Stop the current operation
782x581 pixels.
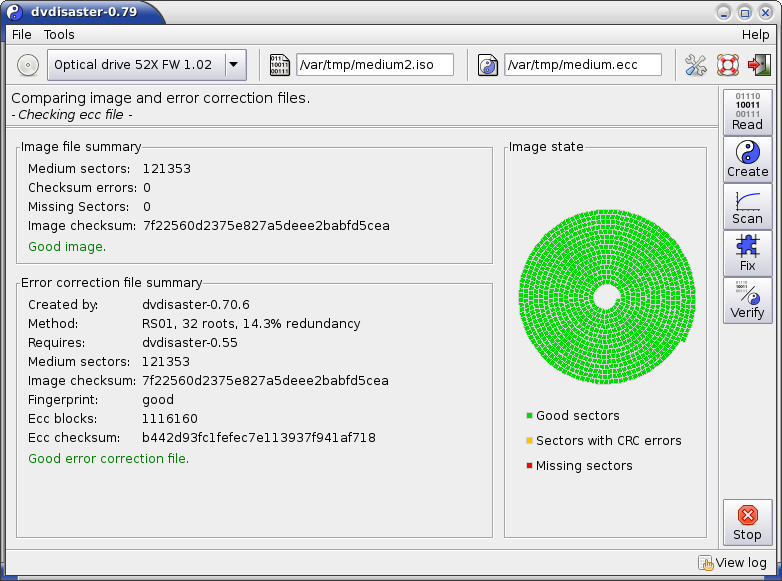pyautogui.click(x=747, y=522)
